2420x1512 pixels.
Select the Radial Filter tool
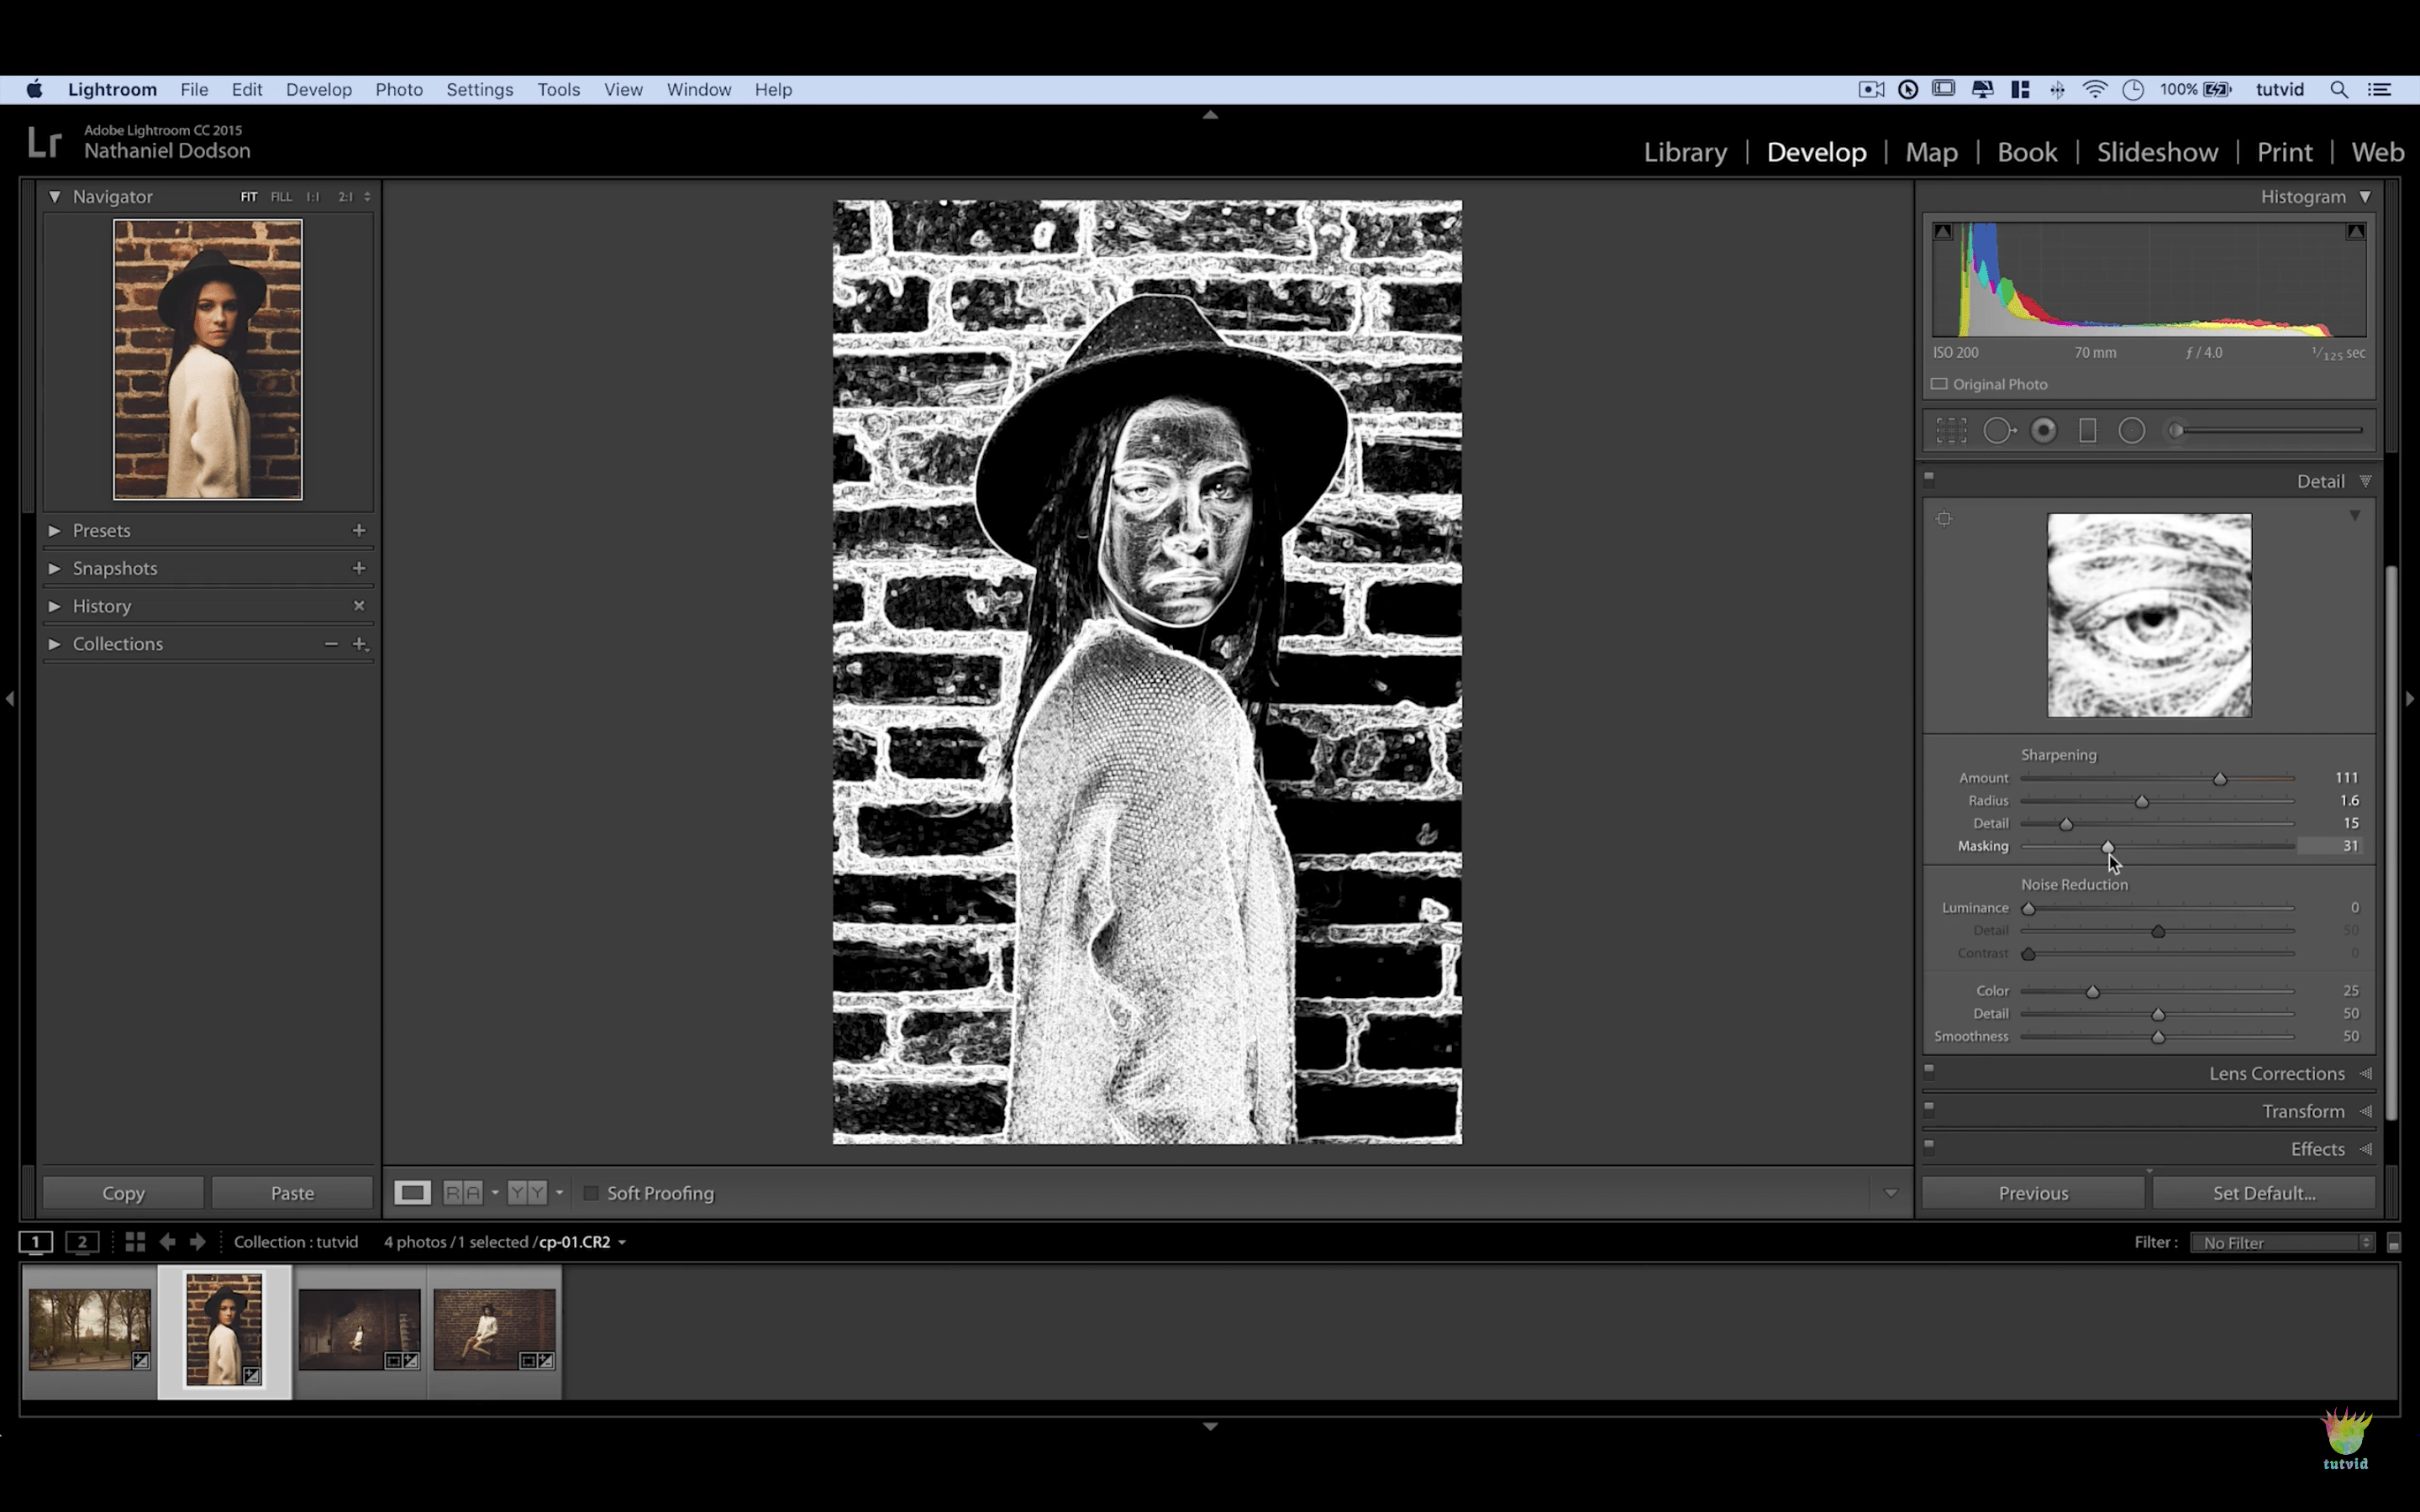click(2132, 431)
